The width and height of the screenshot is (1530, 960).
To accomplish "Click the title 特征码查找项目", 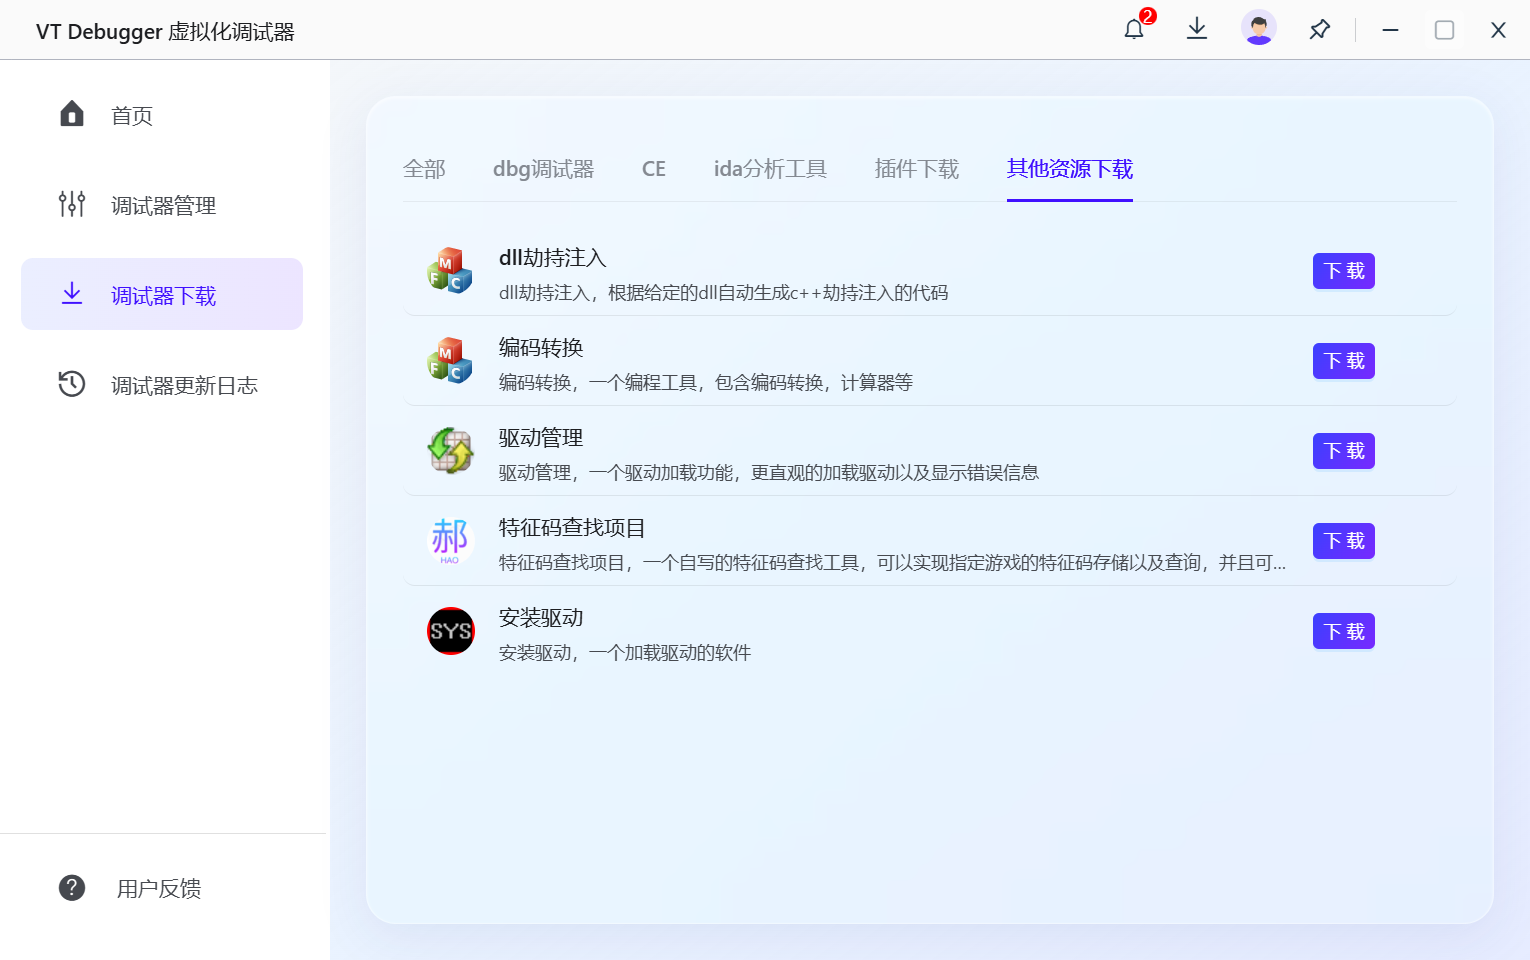I will pos(573,528).
